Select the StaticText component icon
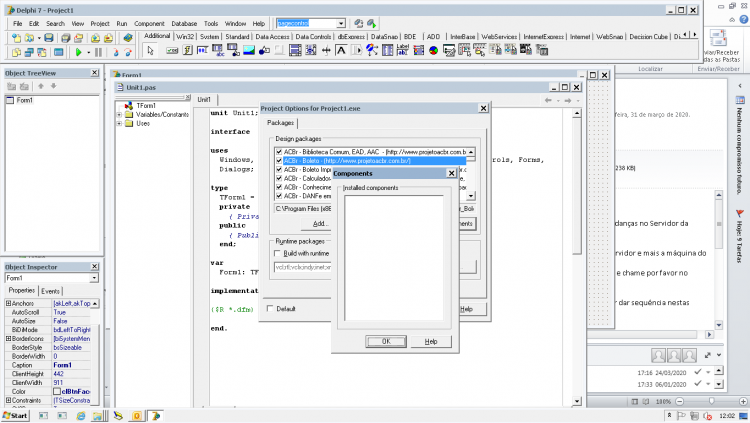This screenshot has width=750, height=423. tap(341, 50)
